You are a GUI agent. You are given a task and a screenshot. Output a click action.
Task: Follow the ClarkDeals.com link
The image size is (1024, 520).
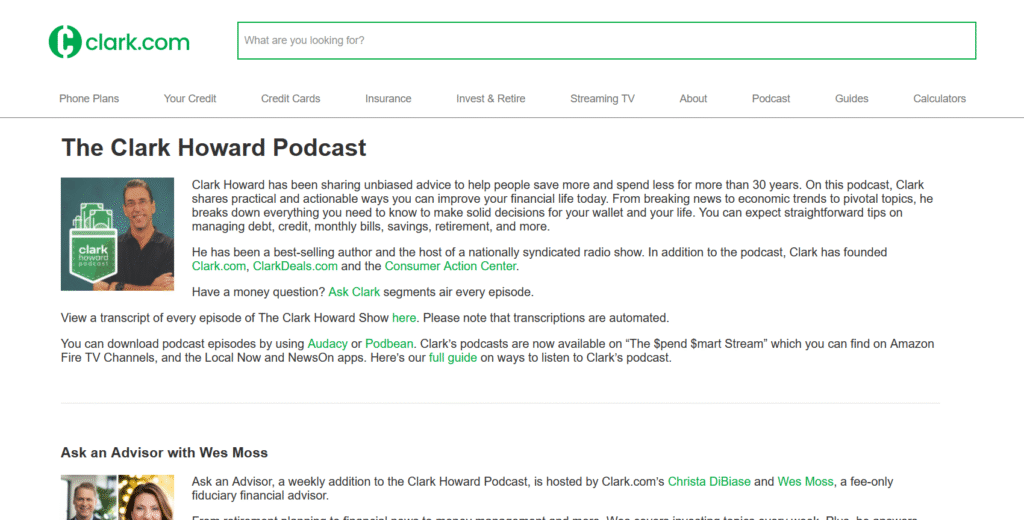click(x=295, y=266)
